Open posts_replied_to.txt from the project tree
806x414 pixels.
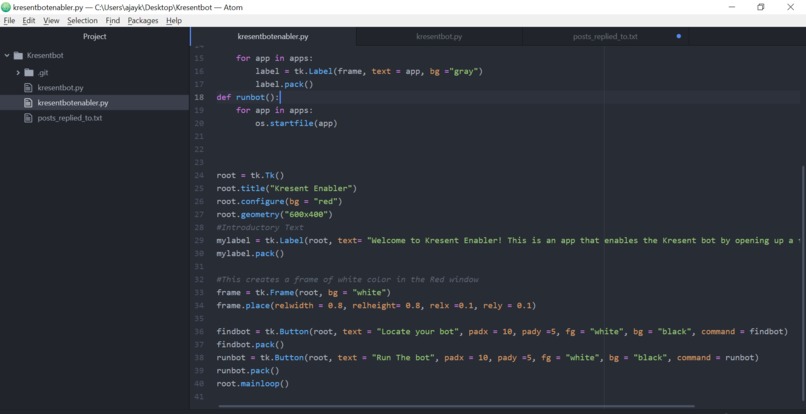70,118
